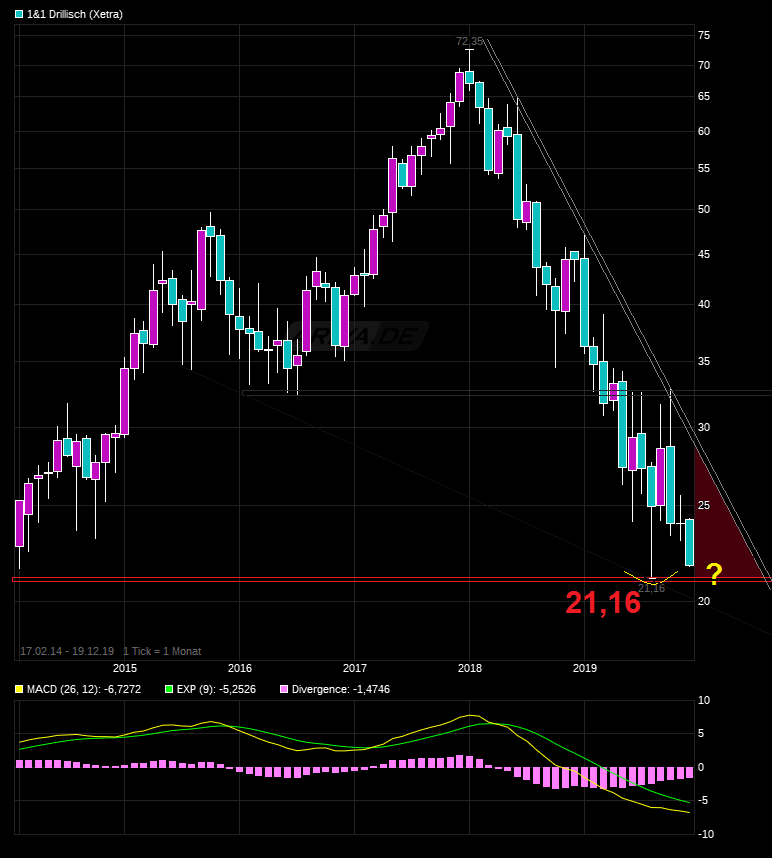This screenshot has height=858, width=772.
Task: Click the 70 price axis label
Action: 704,66
